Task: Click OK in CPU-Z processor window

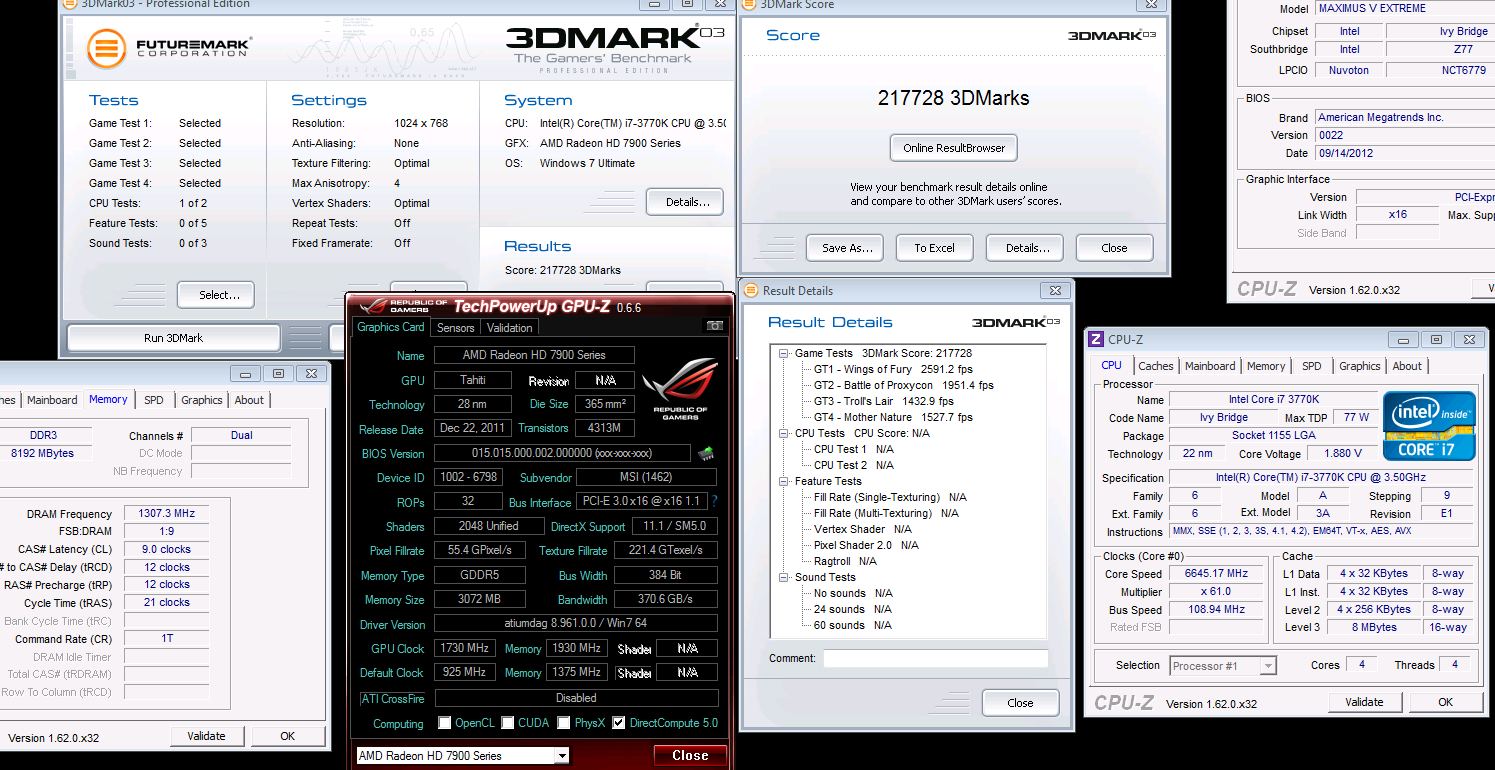Action: point(1445,702)
